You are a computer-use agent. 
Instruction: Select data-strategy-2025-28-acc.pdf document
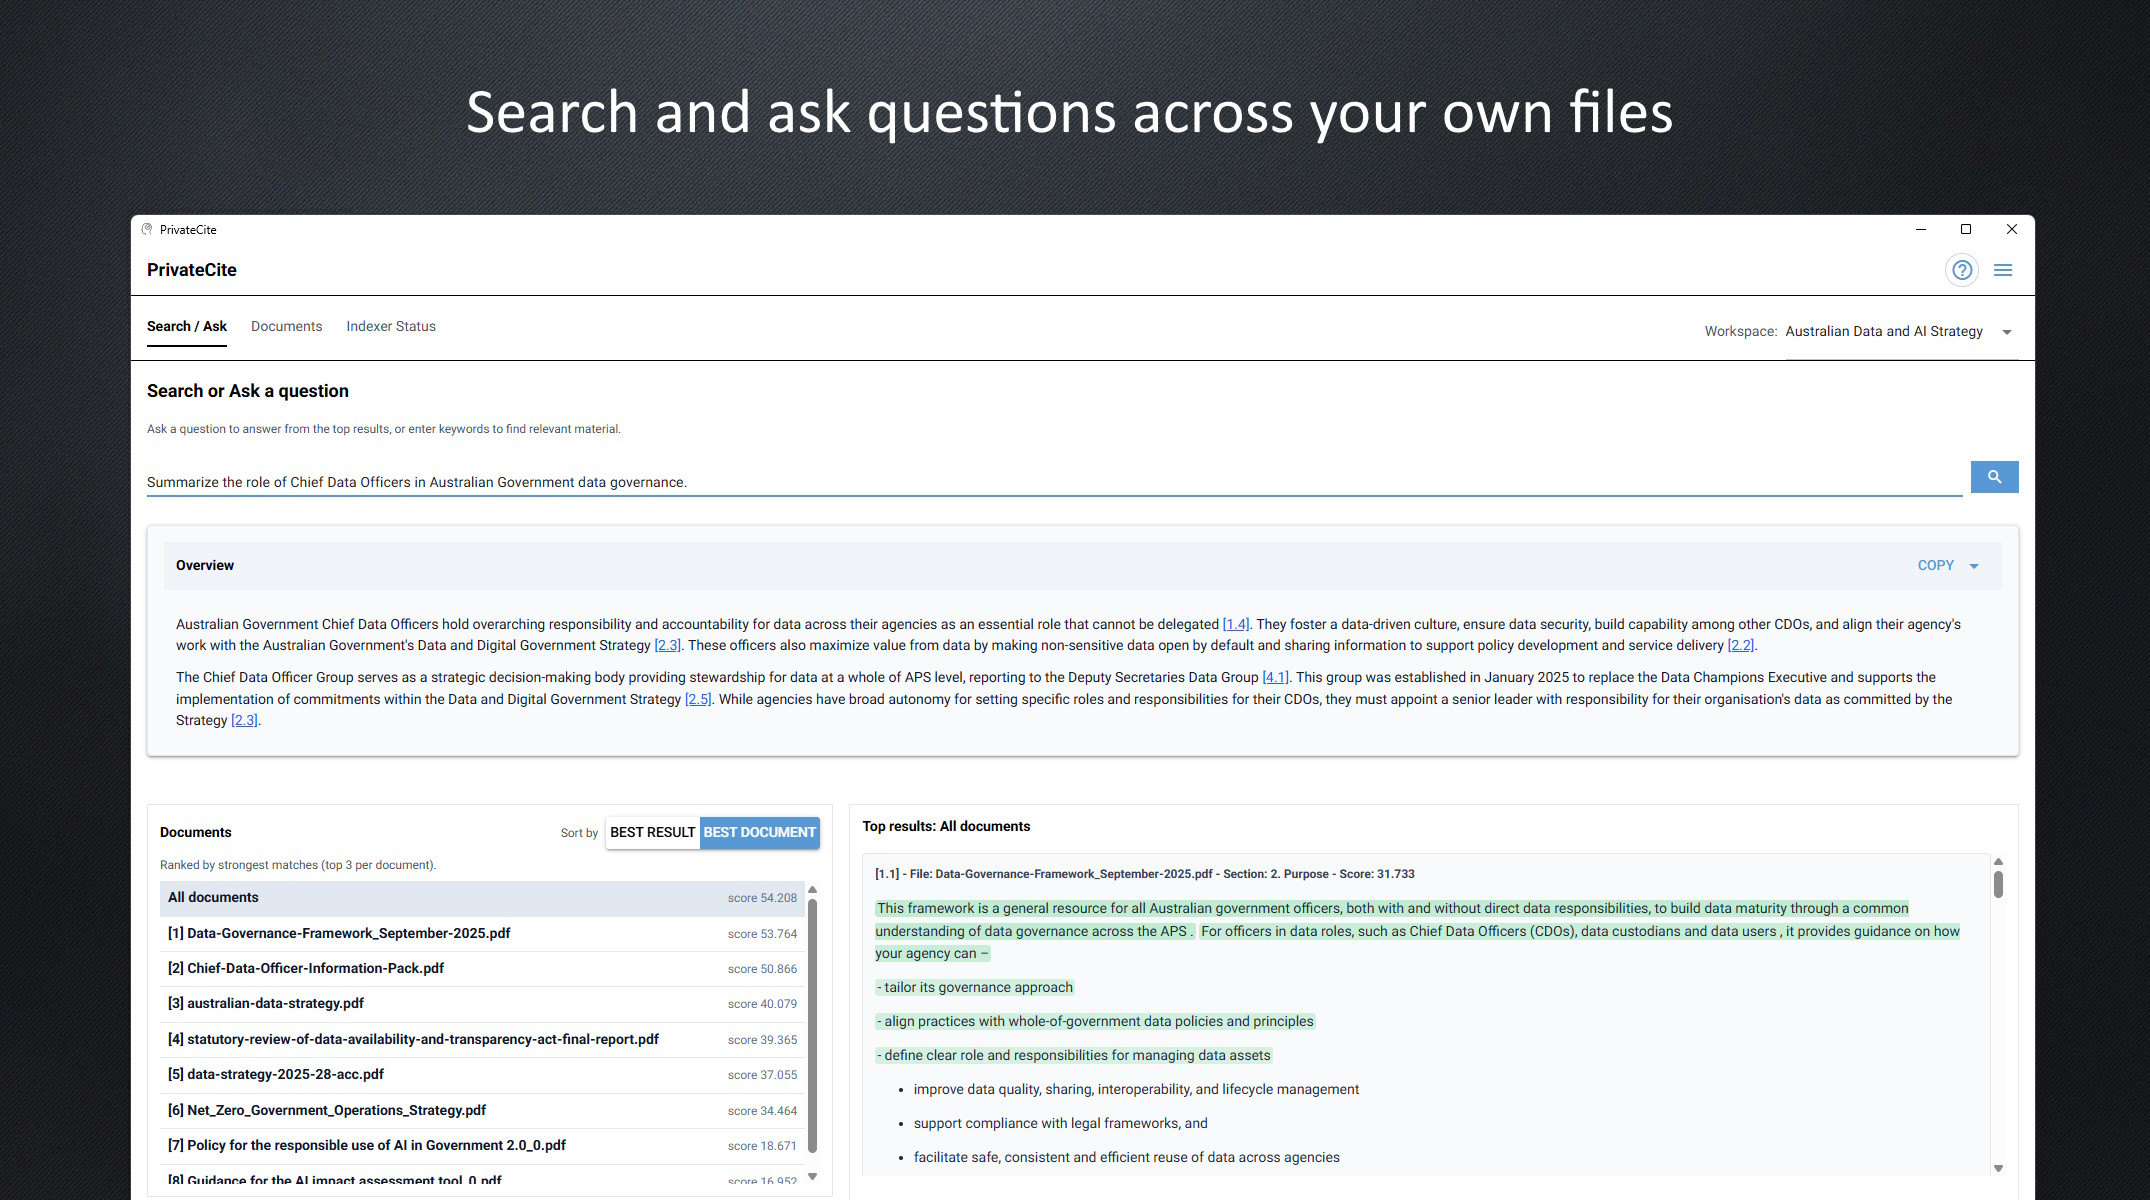click(482, 1074)
